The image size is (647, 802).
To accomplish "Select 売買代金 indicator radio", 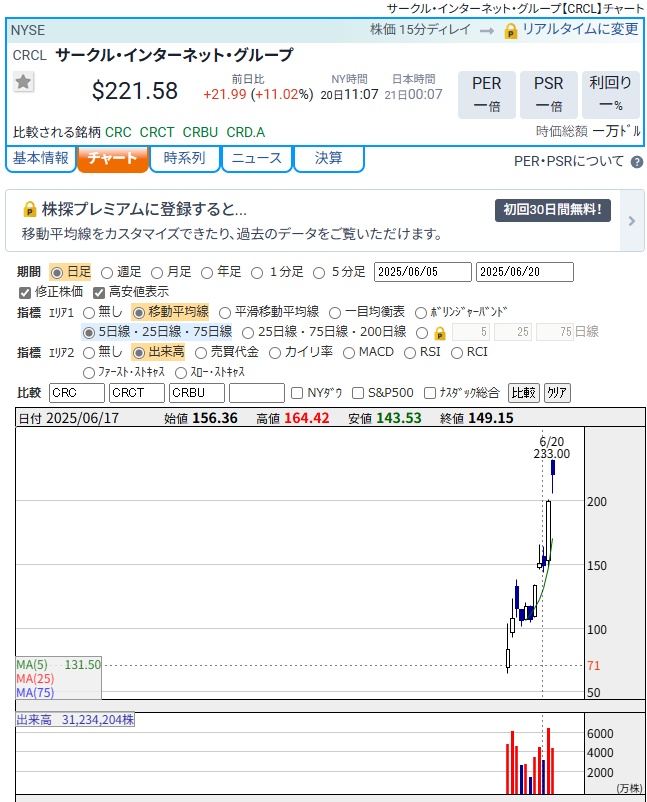I will pyautogui.click(x=200, y=353).
